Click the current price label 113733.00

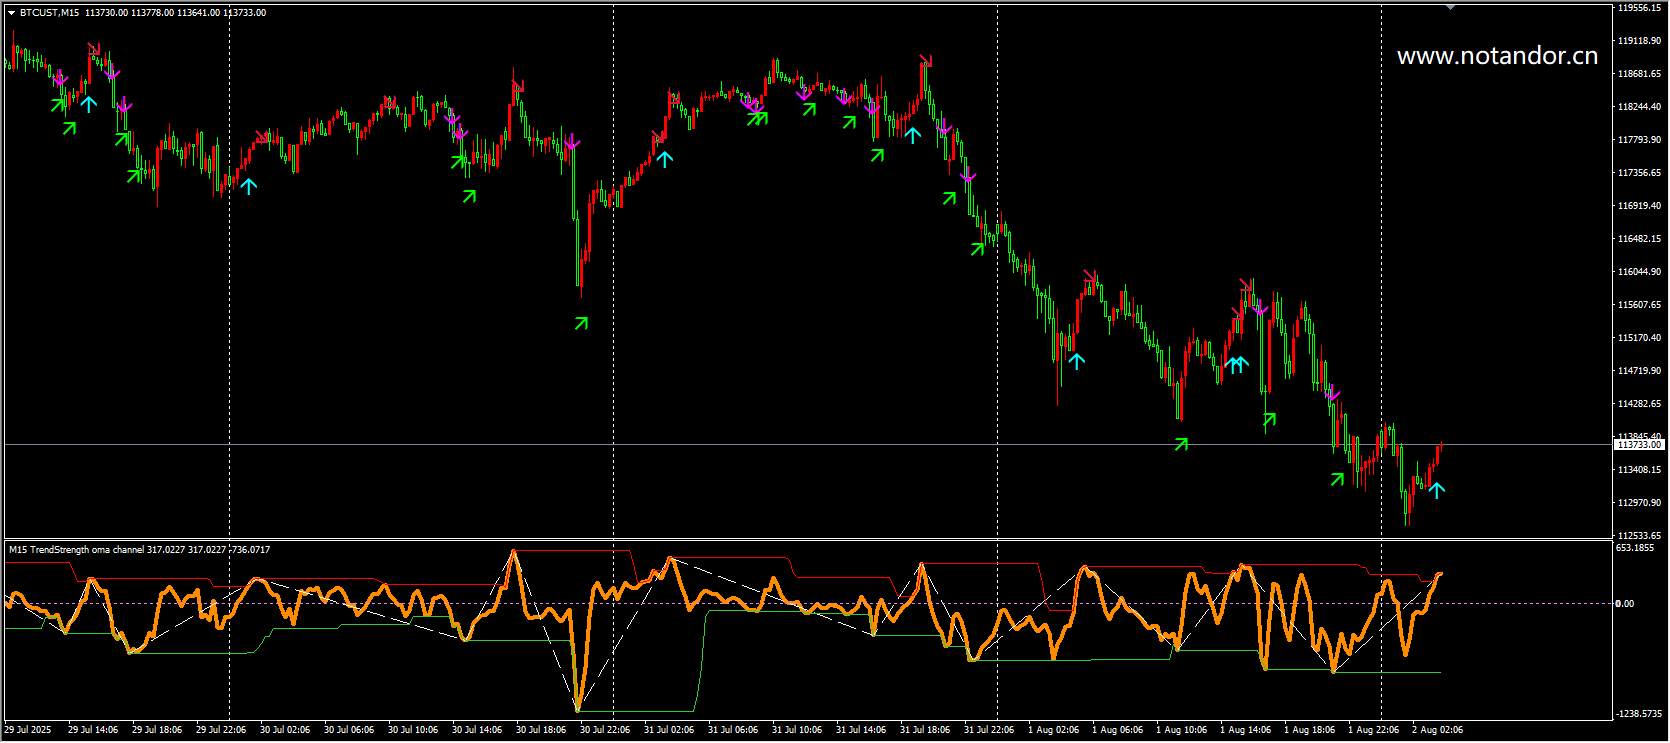pos(1640,444)
